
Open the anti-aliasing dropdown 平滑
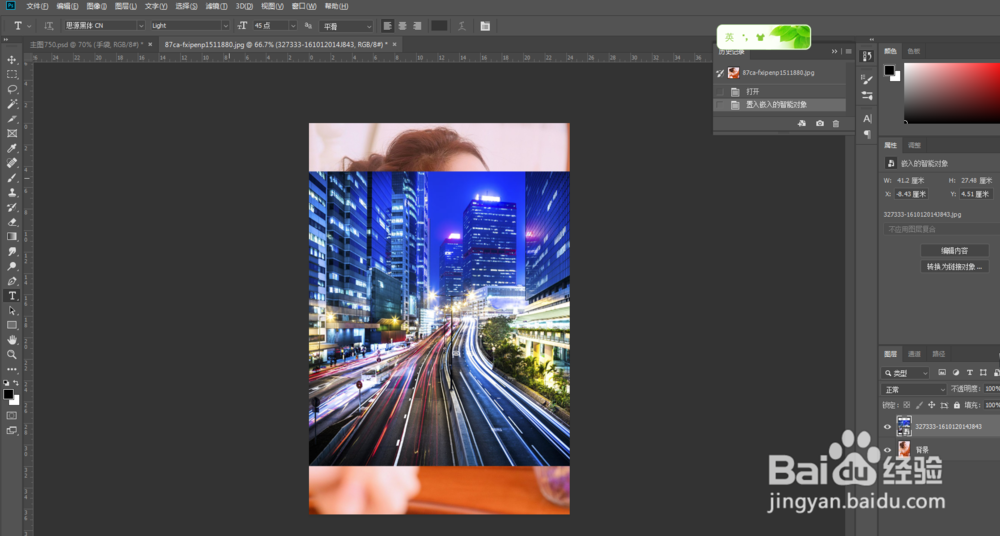[x=346, y=26]
